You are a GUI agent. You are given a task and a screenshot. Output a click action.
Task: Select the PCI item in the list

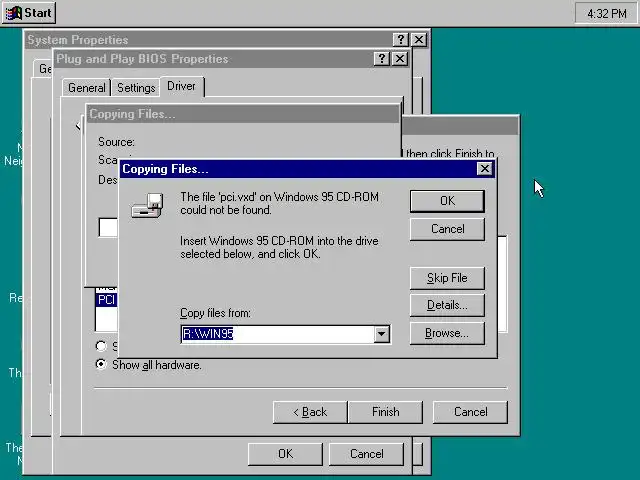[107, 300]
